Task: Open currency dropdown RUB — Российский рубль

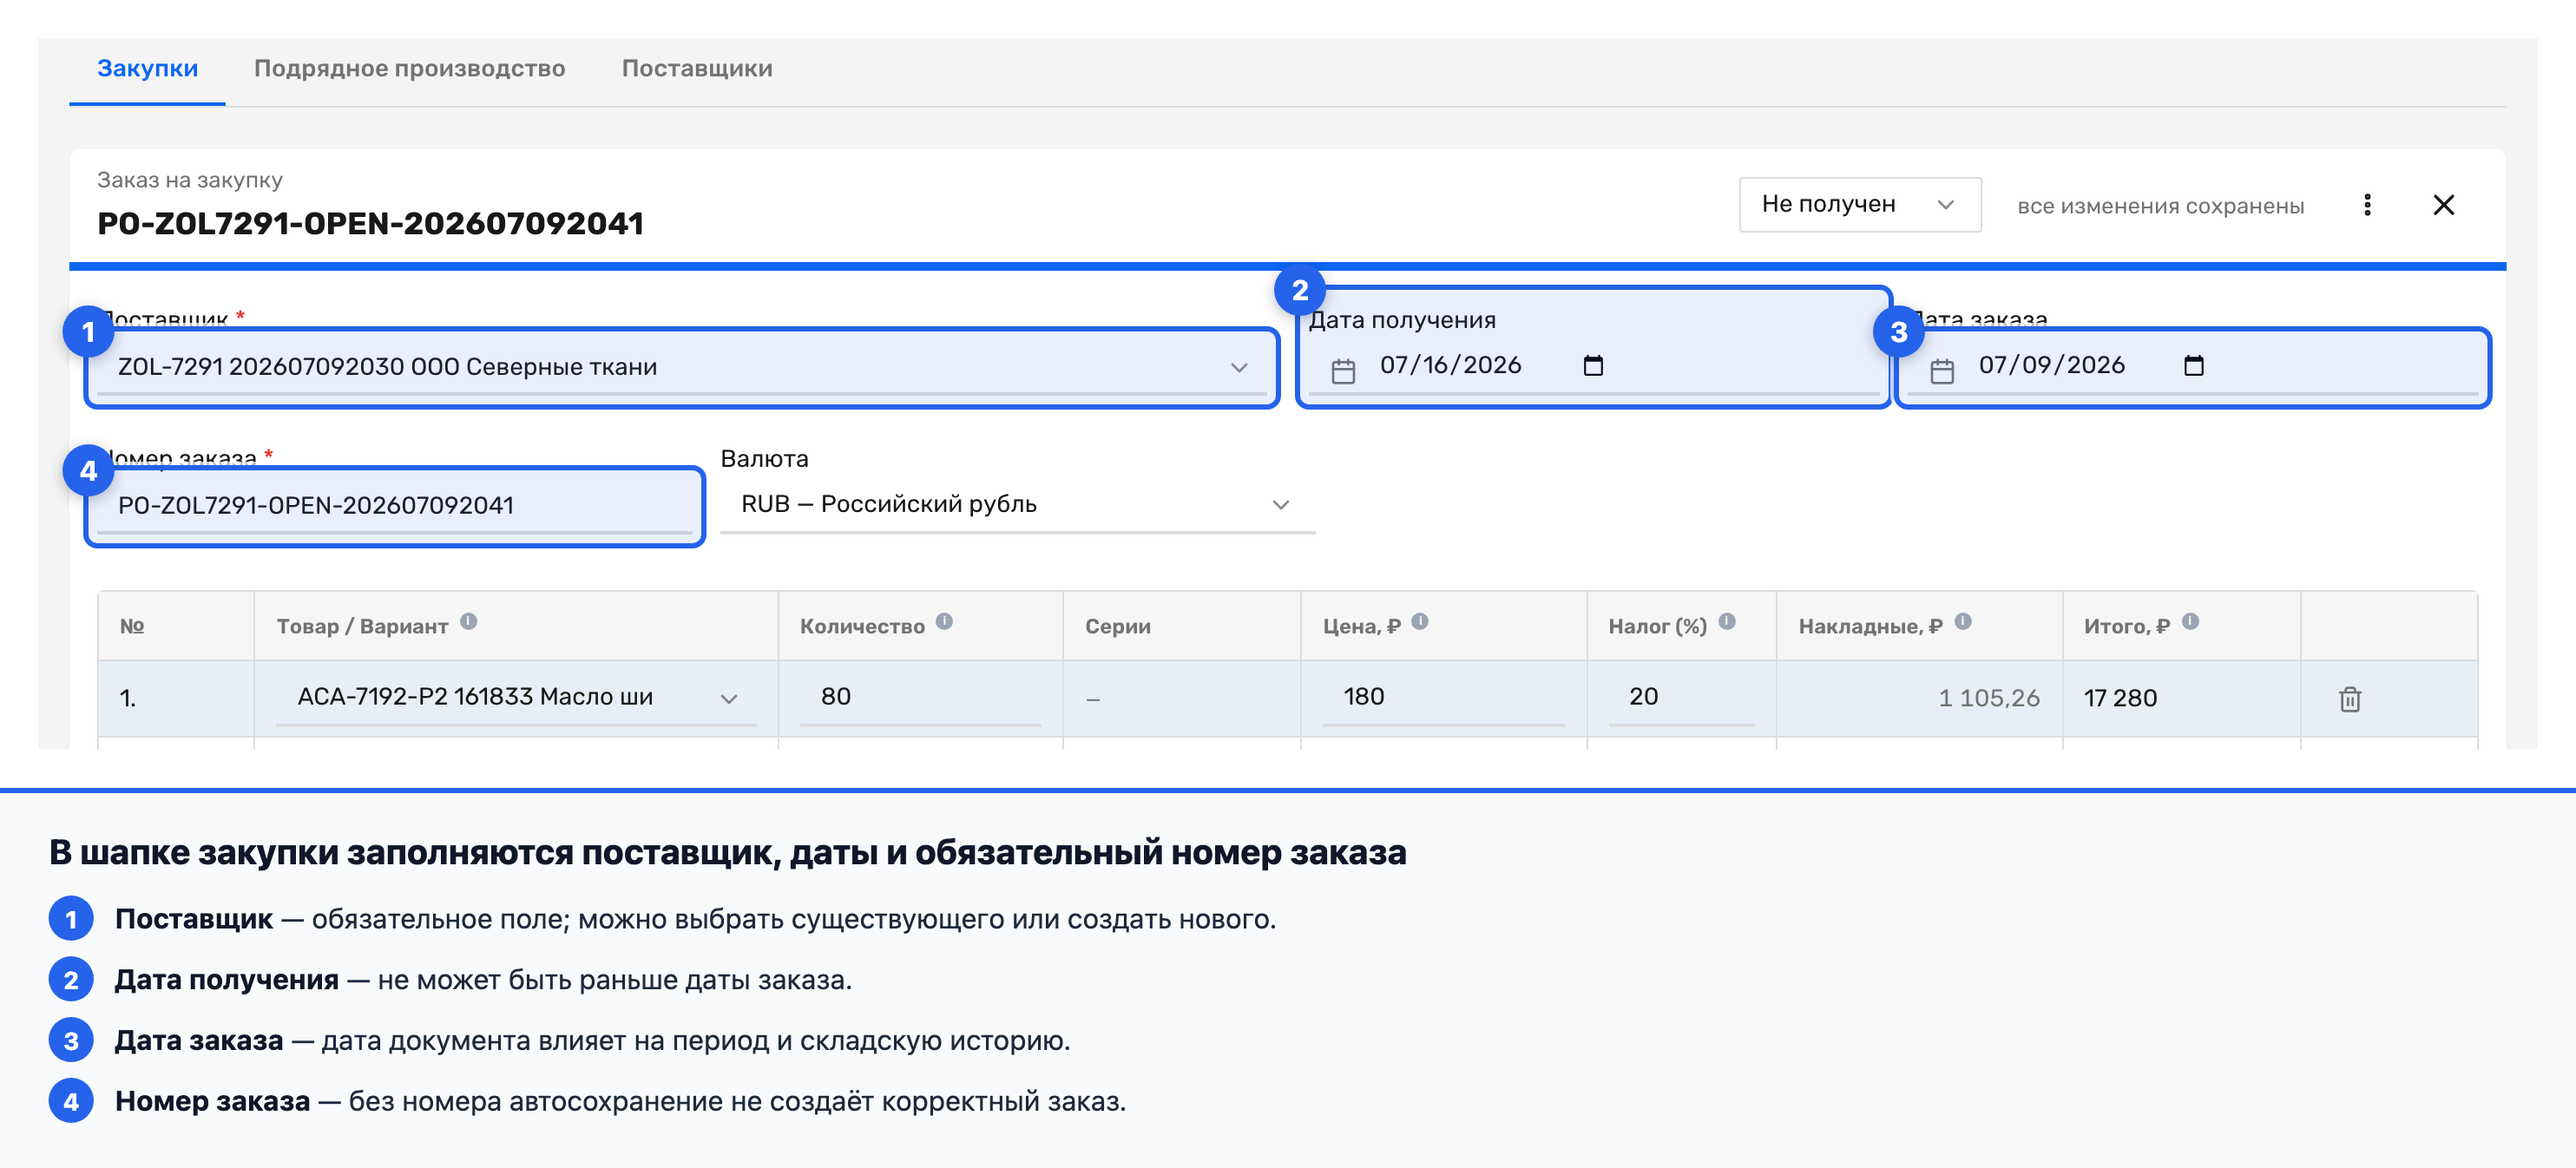Action: [x=1017, y=505]
